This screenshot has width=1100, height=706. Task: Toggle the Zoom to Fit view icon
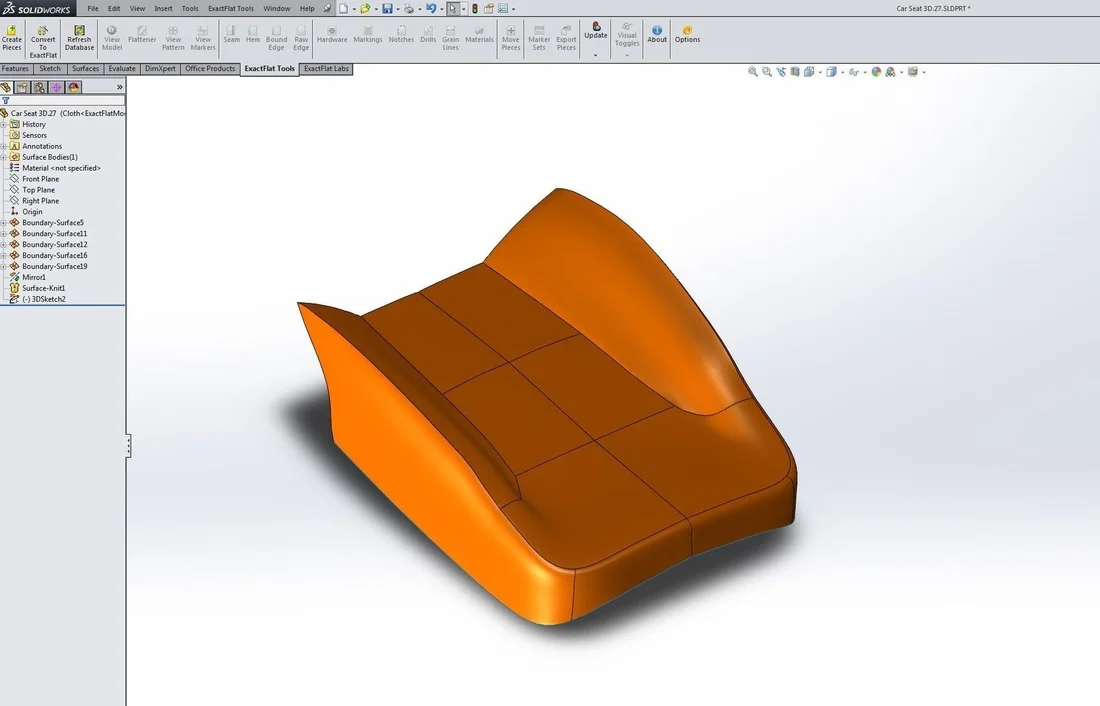click(753, 71)
